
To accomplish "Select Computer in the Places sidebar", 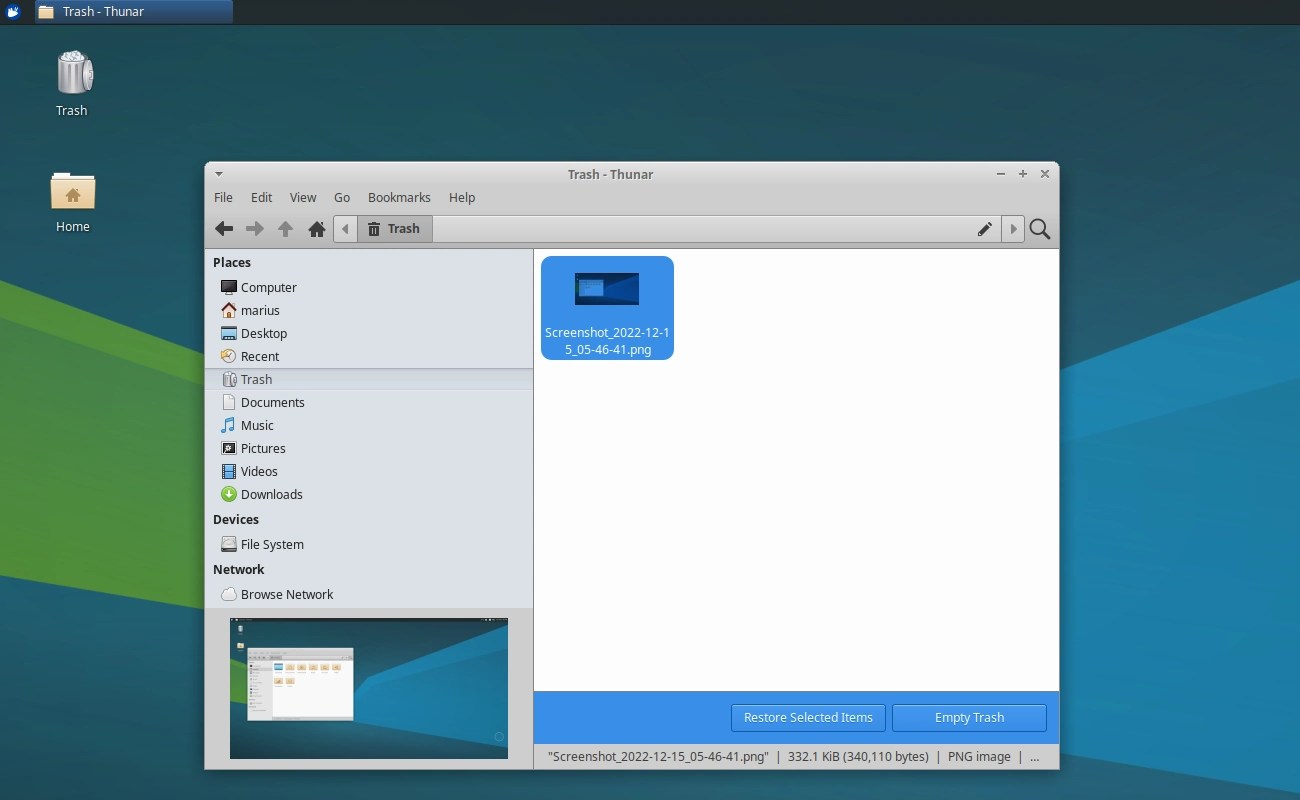I will pyautogui.click(x=369, y=287).
